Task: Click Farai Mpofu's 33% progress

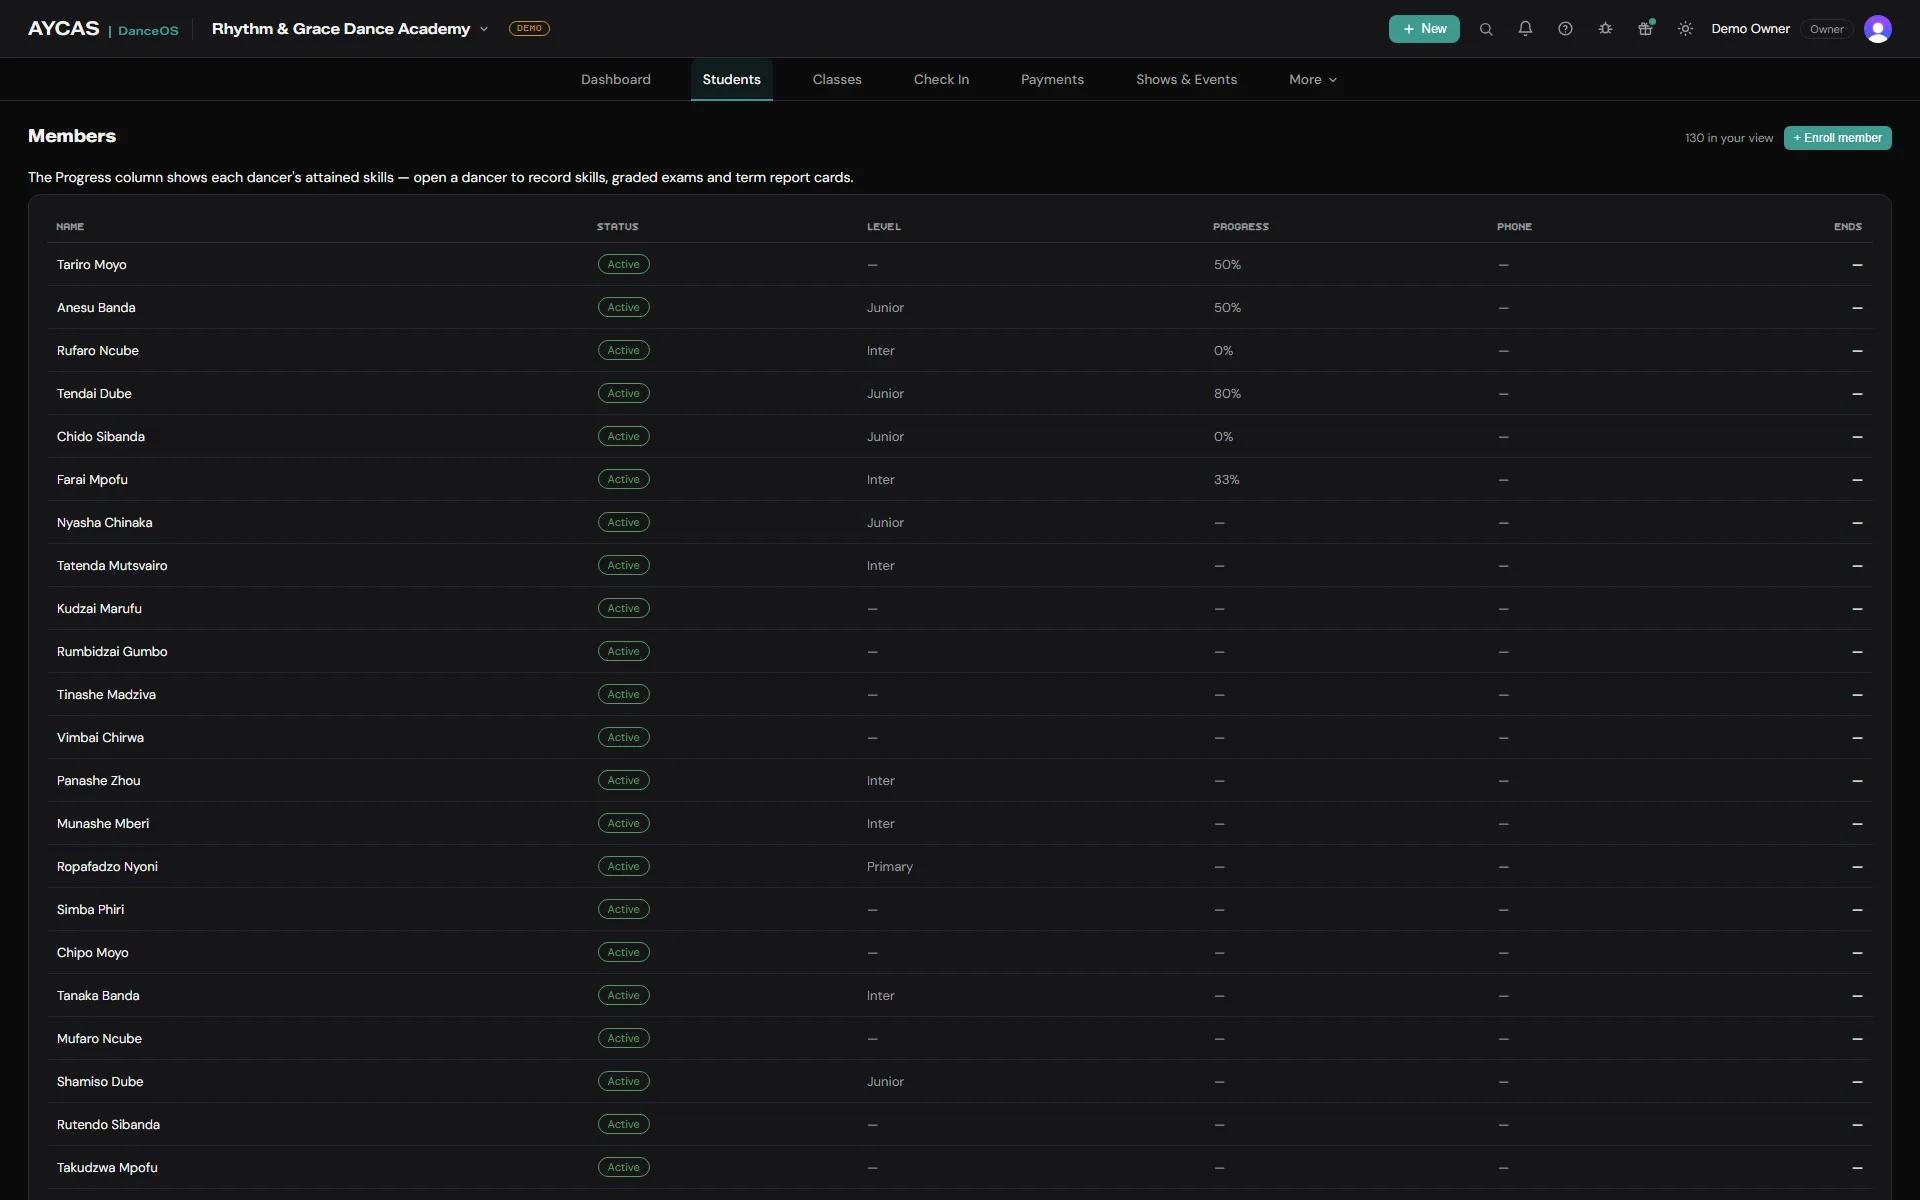Action: 1226,480
